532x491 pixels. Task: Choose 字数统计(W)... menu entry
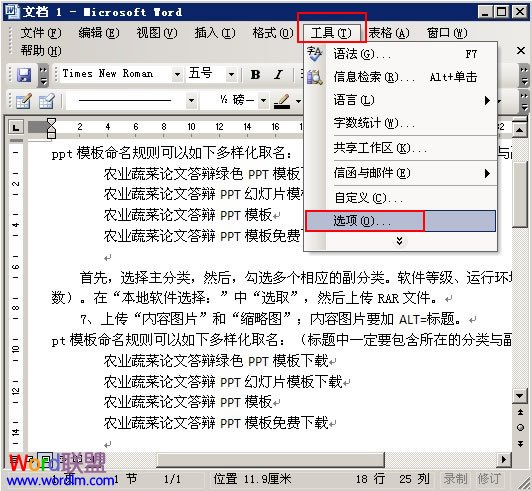tap(400, 123)
